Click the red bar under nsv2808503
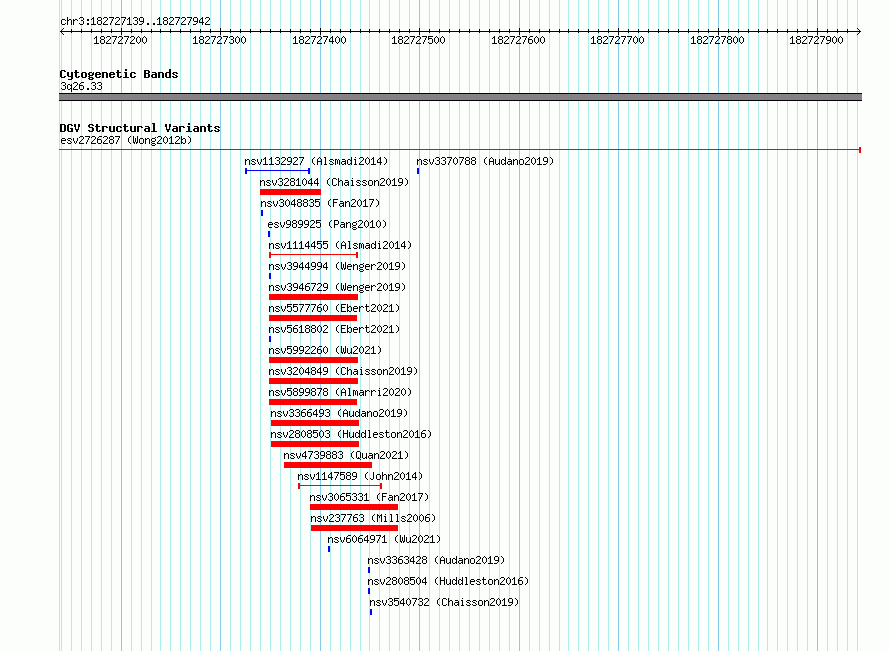 (x=315, y=444)
